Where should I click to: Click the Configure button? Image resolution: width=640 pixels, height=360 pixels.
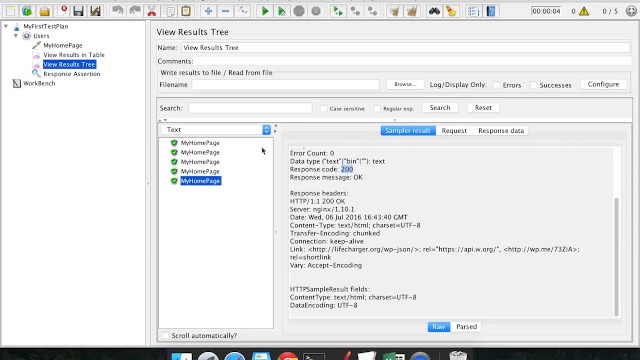603,84
